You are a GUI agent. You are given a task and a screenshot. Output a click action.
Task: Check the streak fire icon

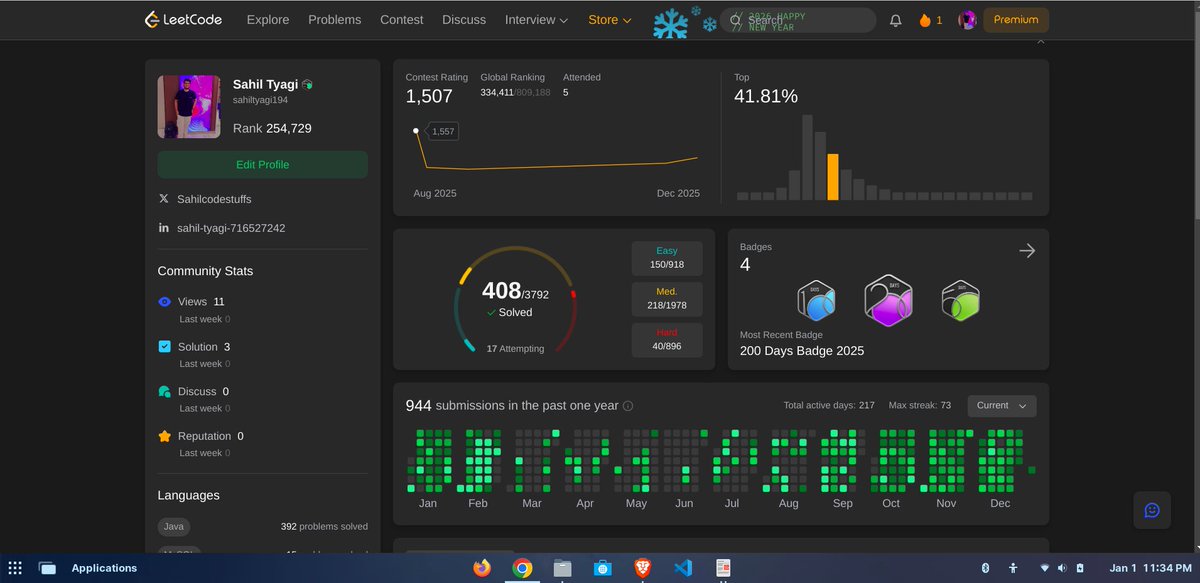click(x=925, y=20)
